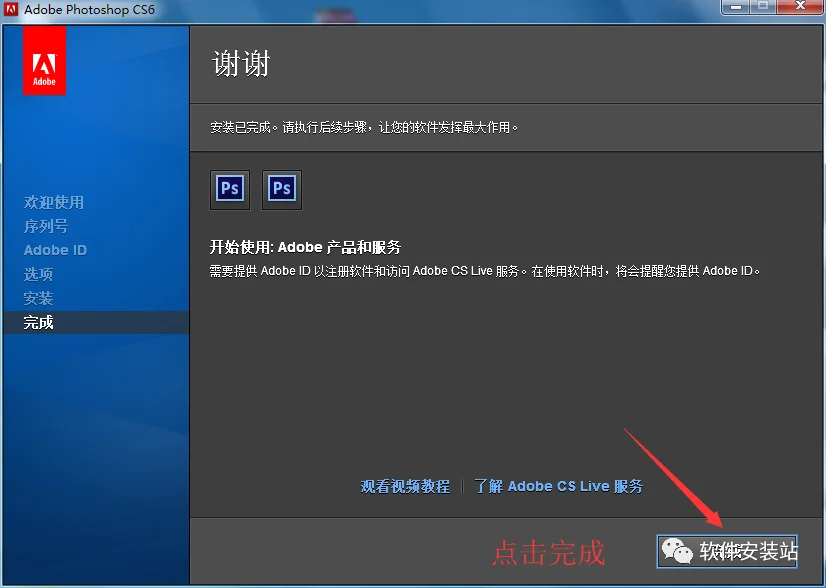826x588 pixels.
Task: Click the 完成 finish button in footer
Action: [x=727, y=551]
